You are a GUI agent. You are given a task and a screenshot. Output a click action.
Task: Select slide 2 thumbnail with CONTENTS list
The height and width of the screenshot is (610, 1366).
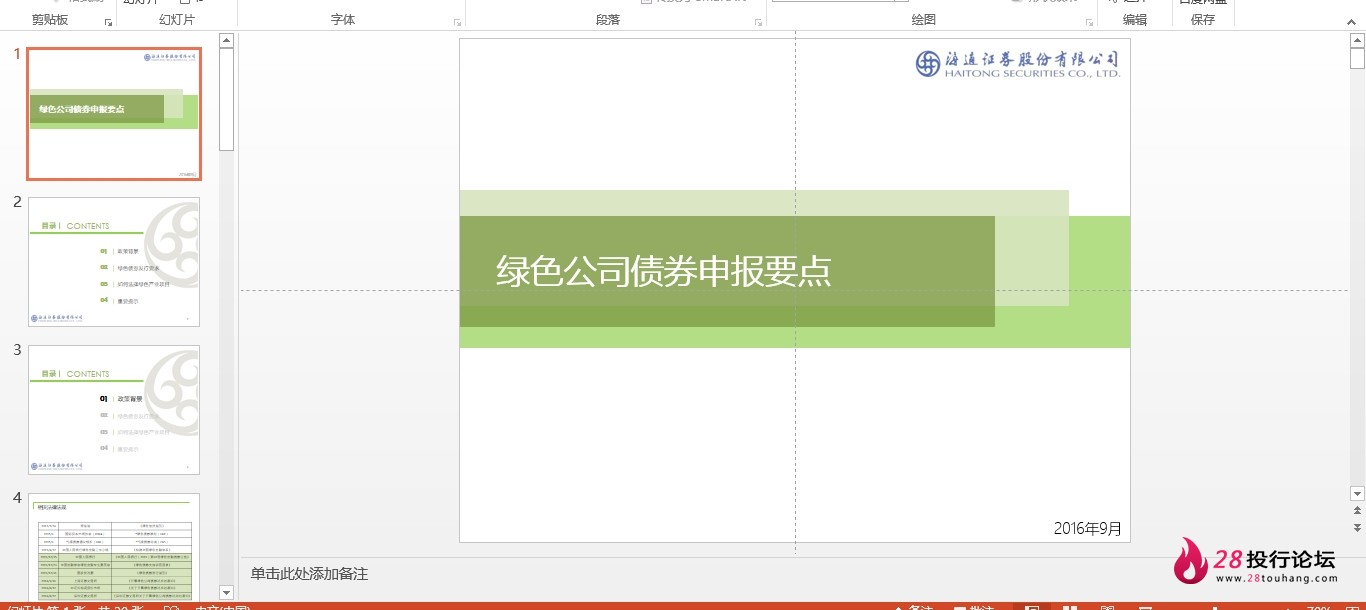click(x=114, y=262)
